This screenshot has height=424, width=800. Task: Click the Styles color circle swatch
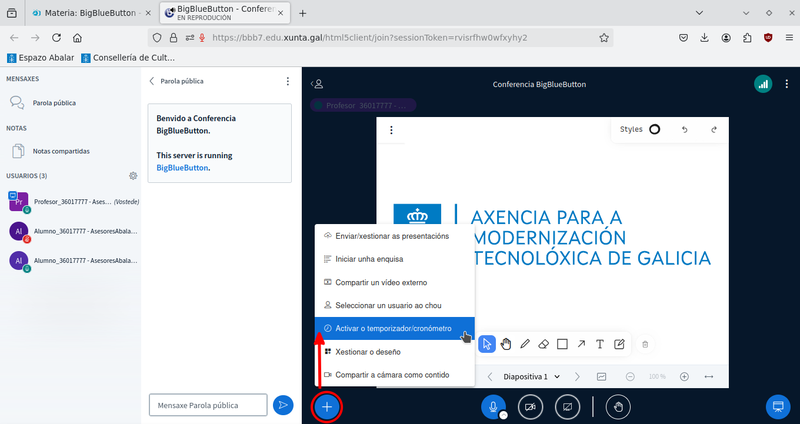point(655,129)
